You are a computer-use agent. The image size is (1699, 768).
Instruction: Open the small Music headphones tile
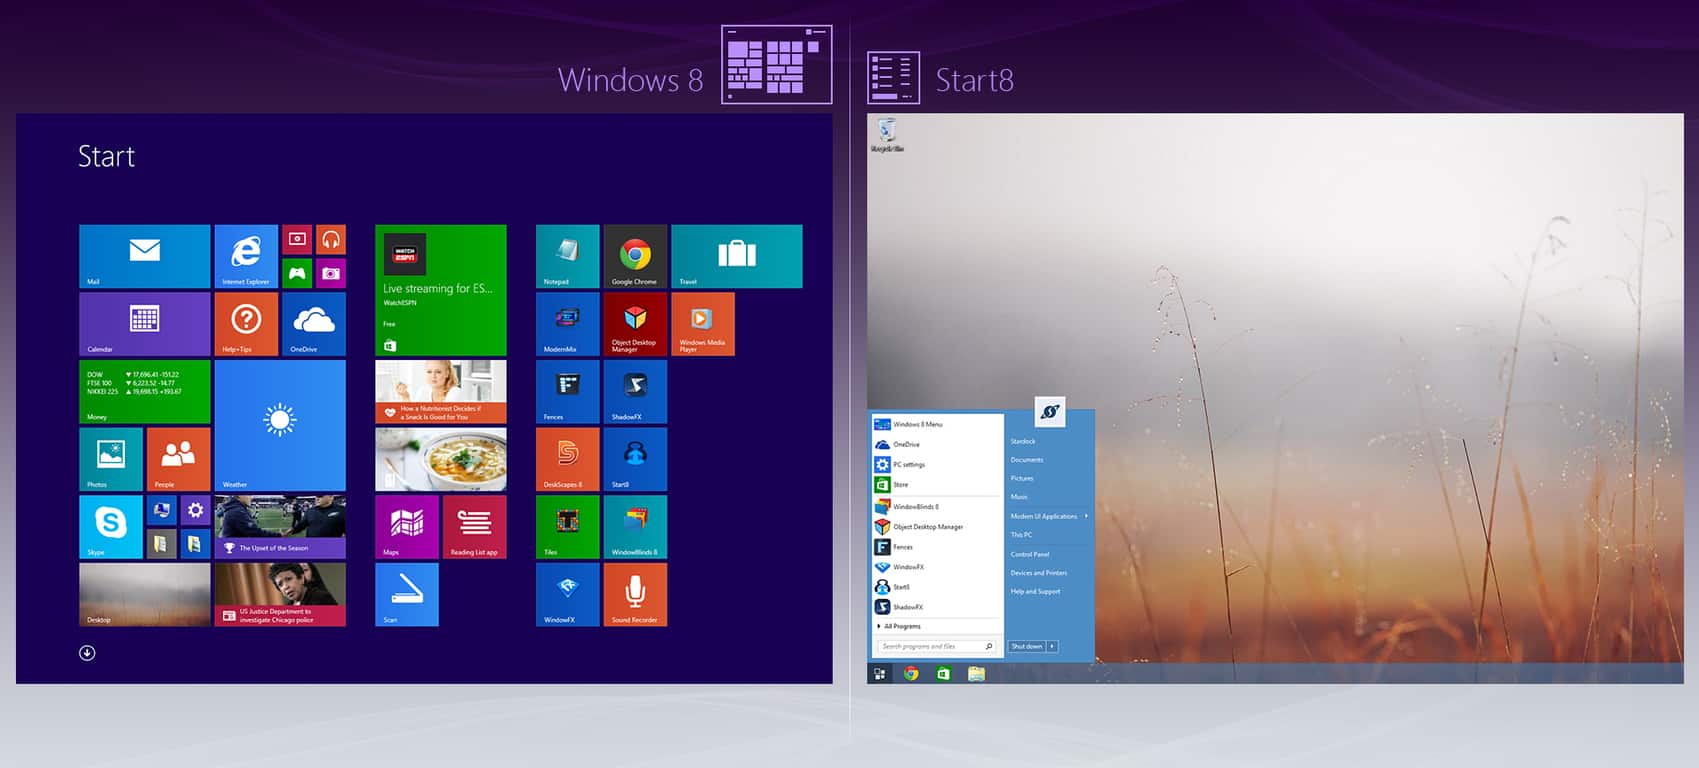point(331,239)
